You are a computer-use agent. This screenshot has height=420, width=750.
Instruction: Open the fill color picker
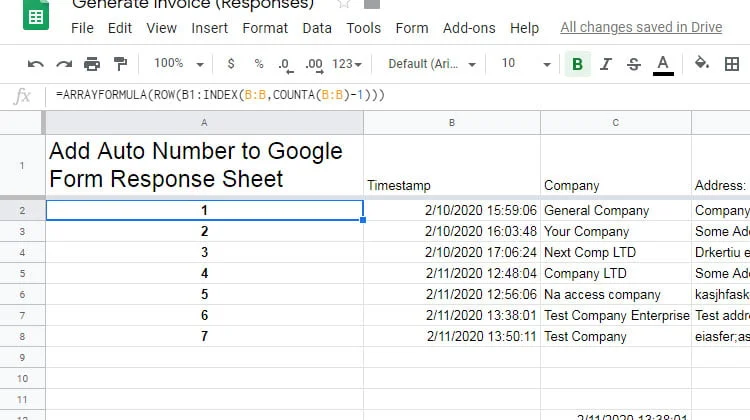tap(702, 63)
